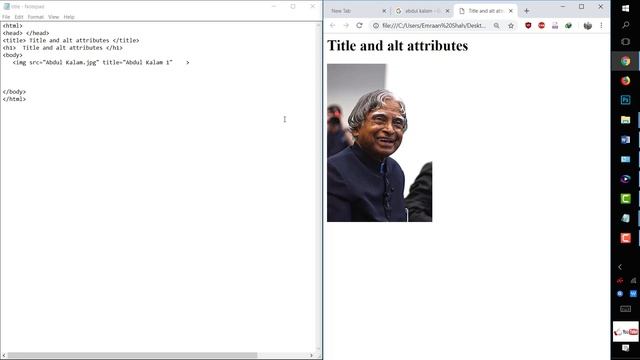640x360 pixels.
Task: View site information icon beside URL
Action: 376,25
